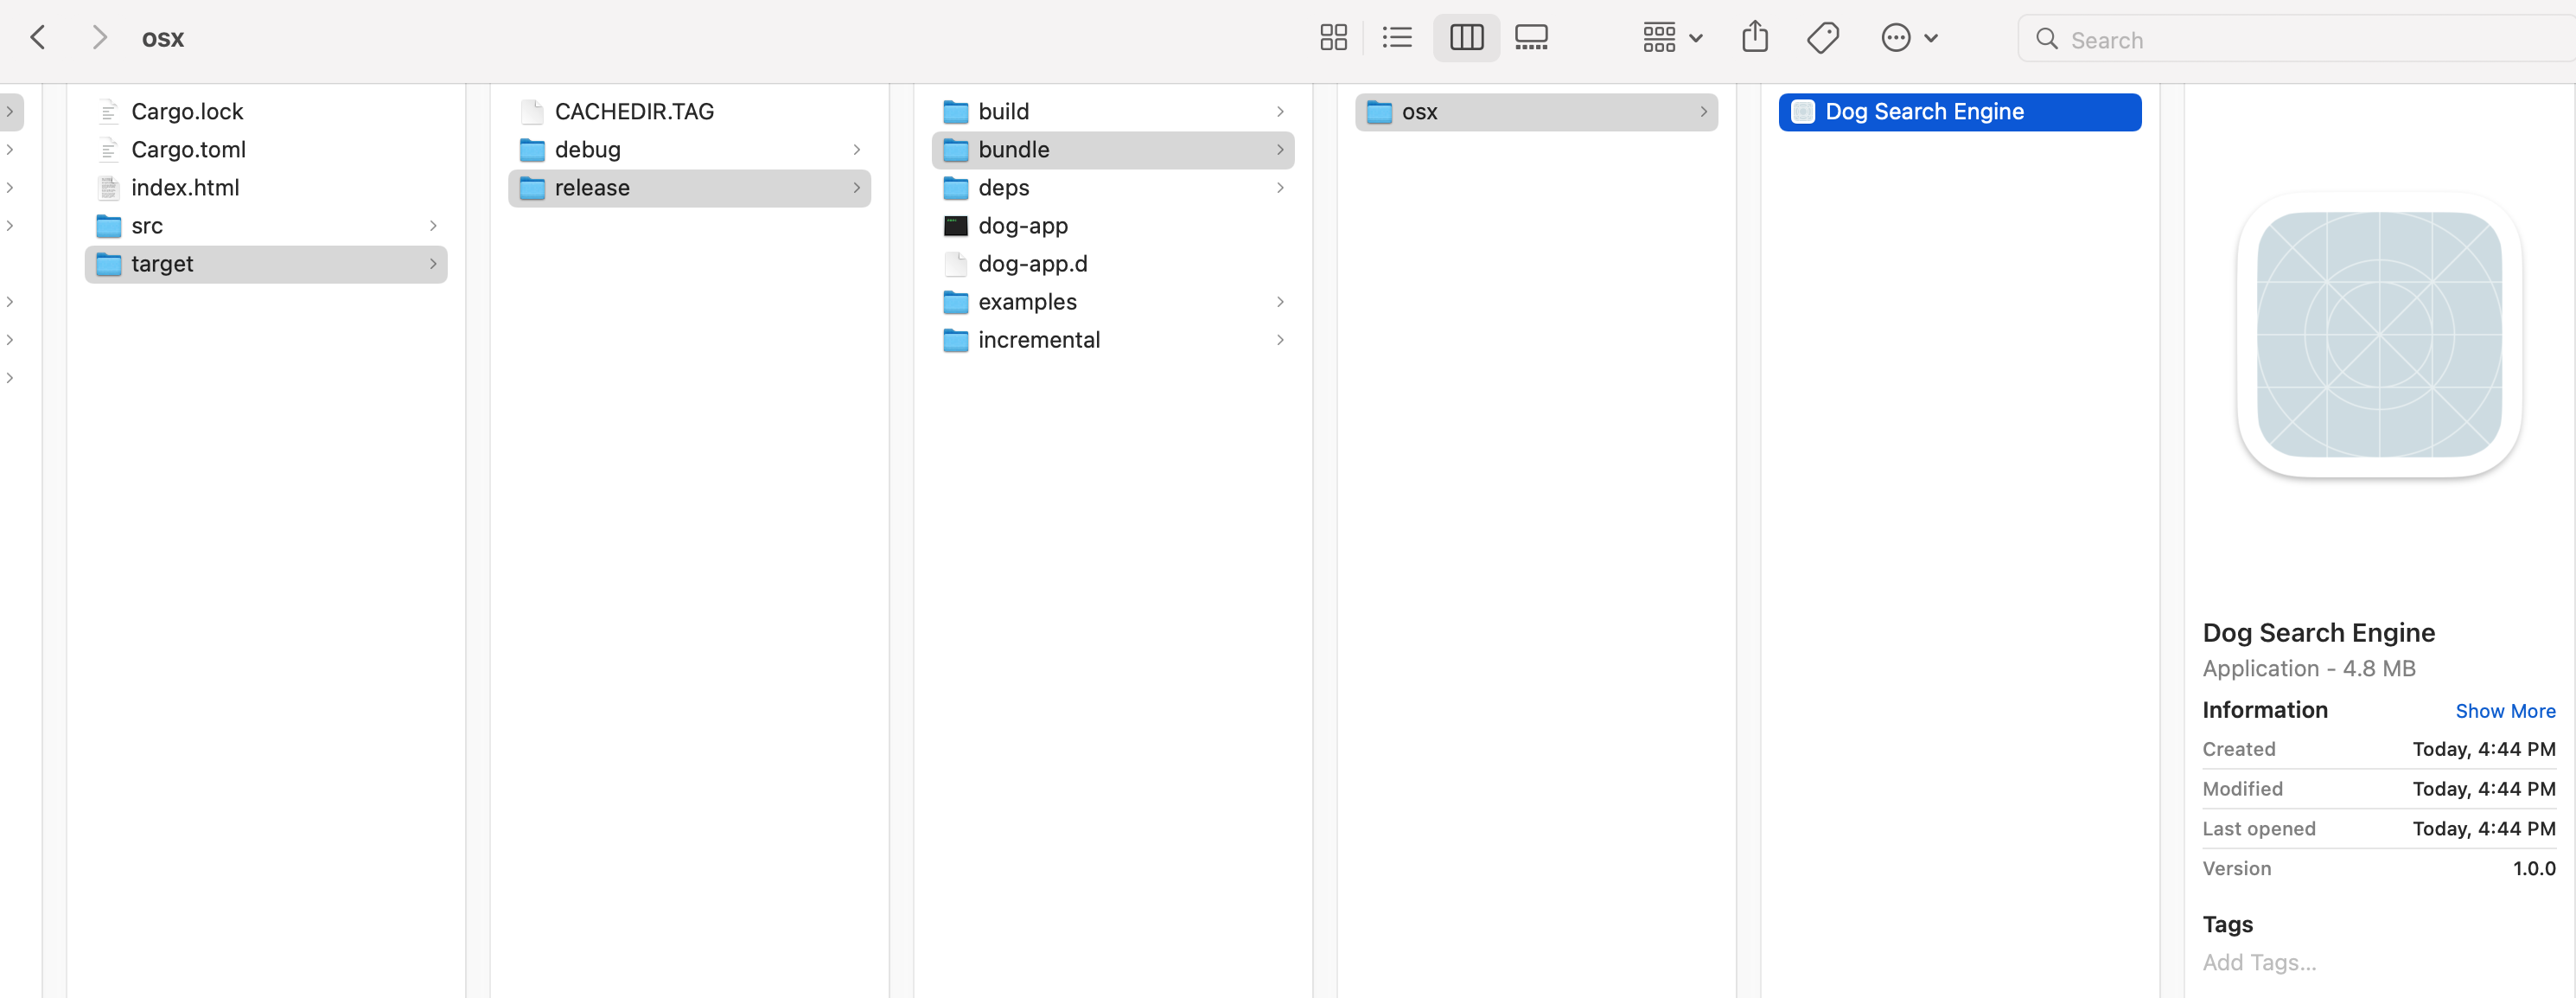Open the Group By dropdown
Screen dimensions: 2576x998
point(1672,38)
